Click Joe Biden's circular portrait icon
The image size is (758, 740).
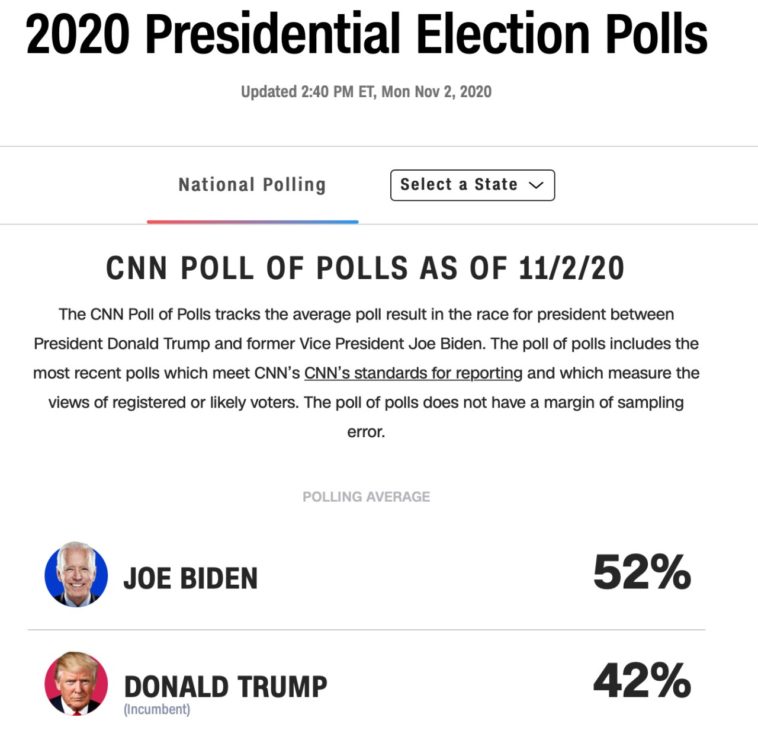pos(76,574)
